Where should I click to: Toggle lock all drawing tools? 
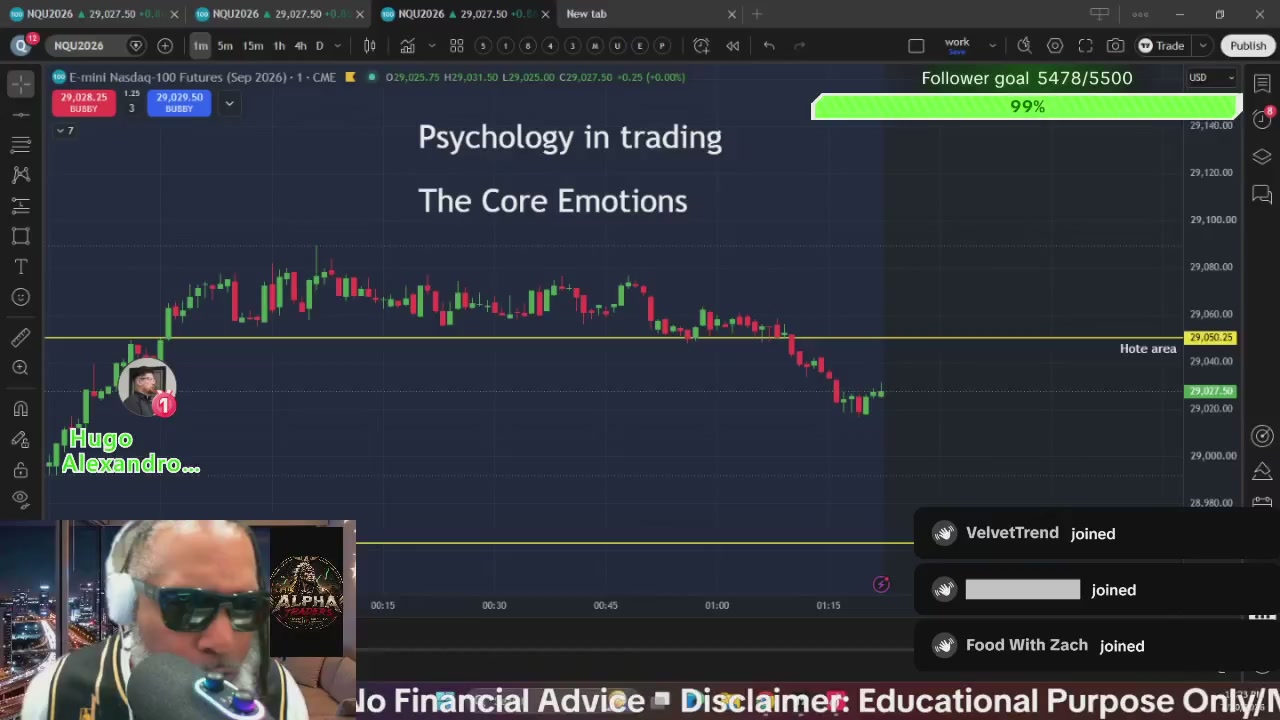click(21, 470)
